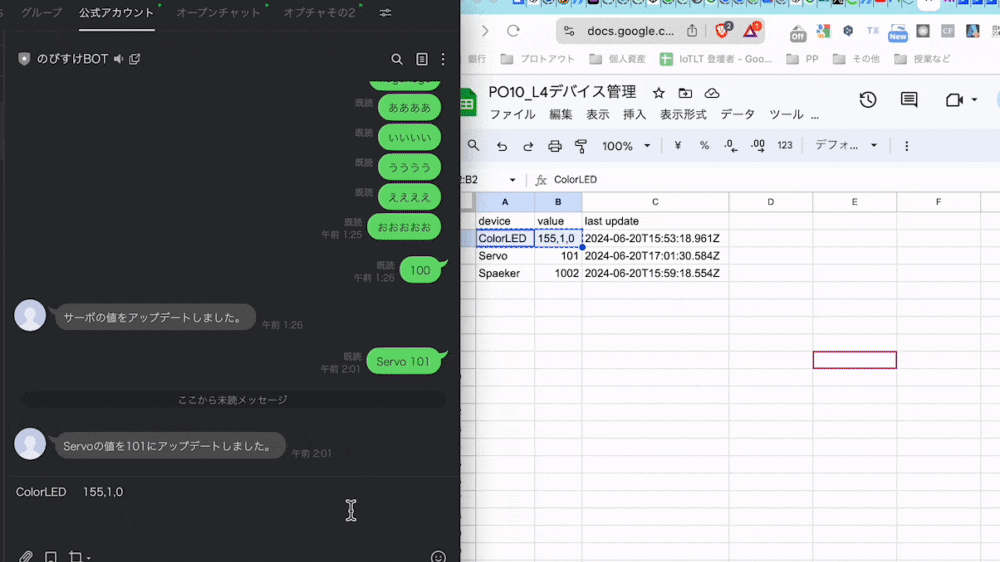Open search in the のびすけBOT chat
Image resolution: width=1000 pixels, height=562 pixels.
point(397,59)
